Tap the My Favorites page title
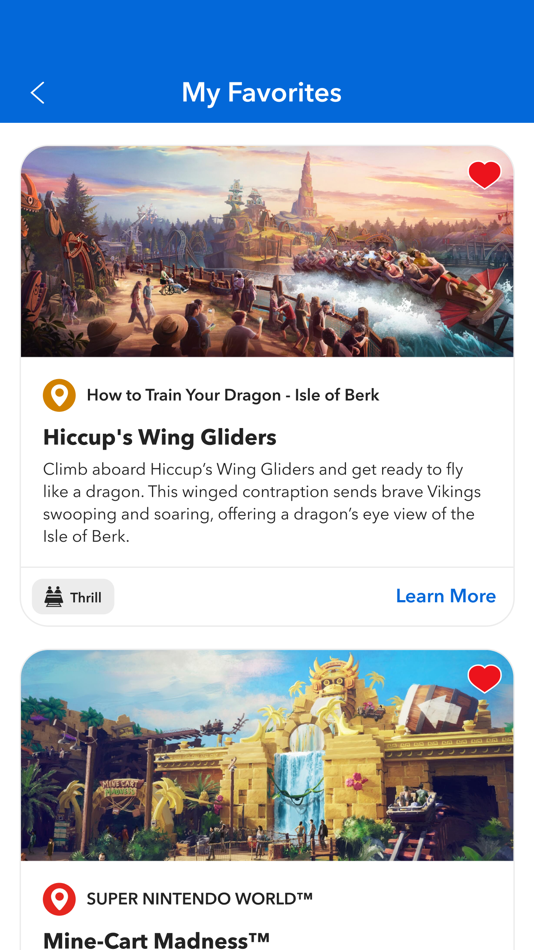The height and width of the screenshot is (950, 534). click(261, 93)
